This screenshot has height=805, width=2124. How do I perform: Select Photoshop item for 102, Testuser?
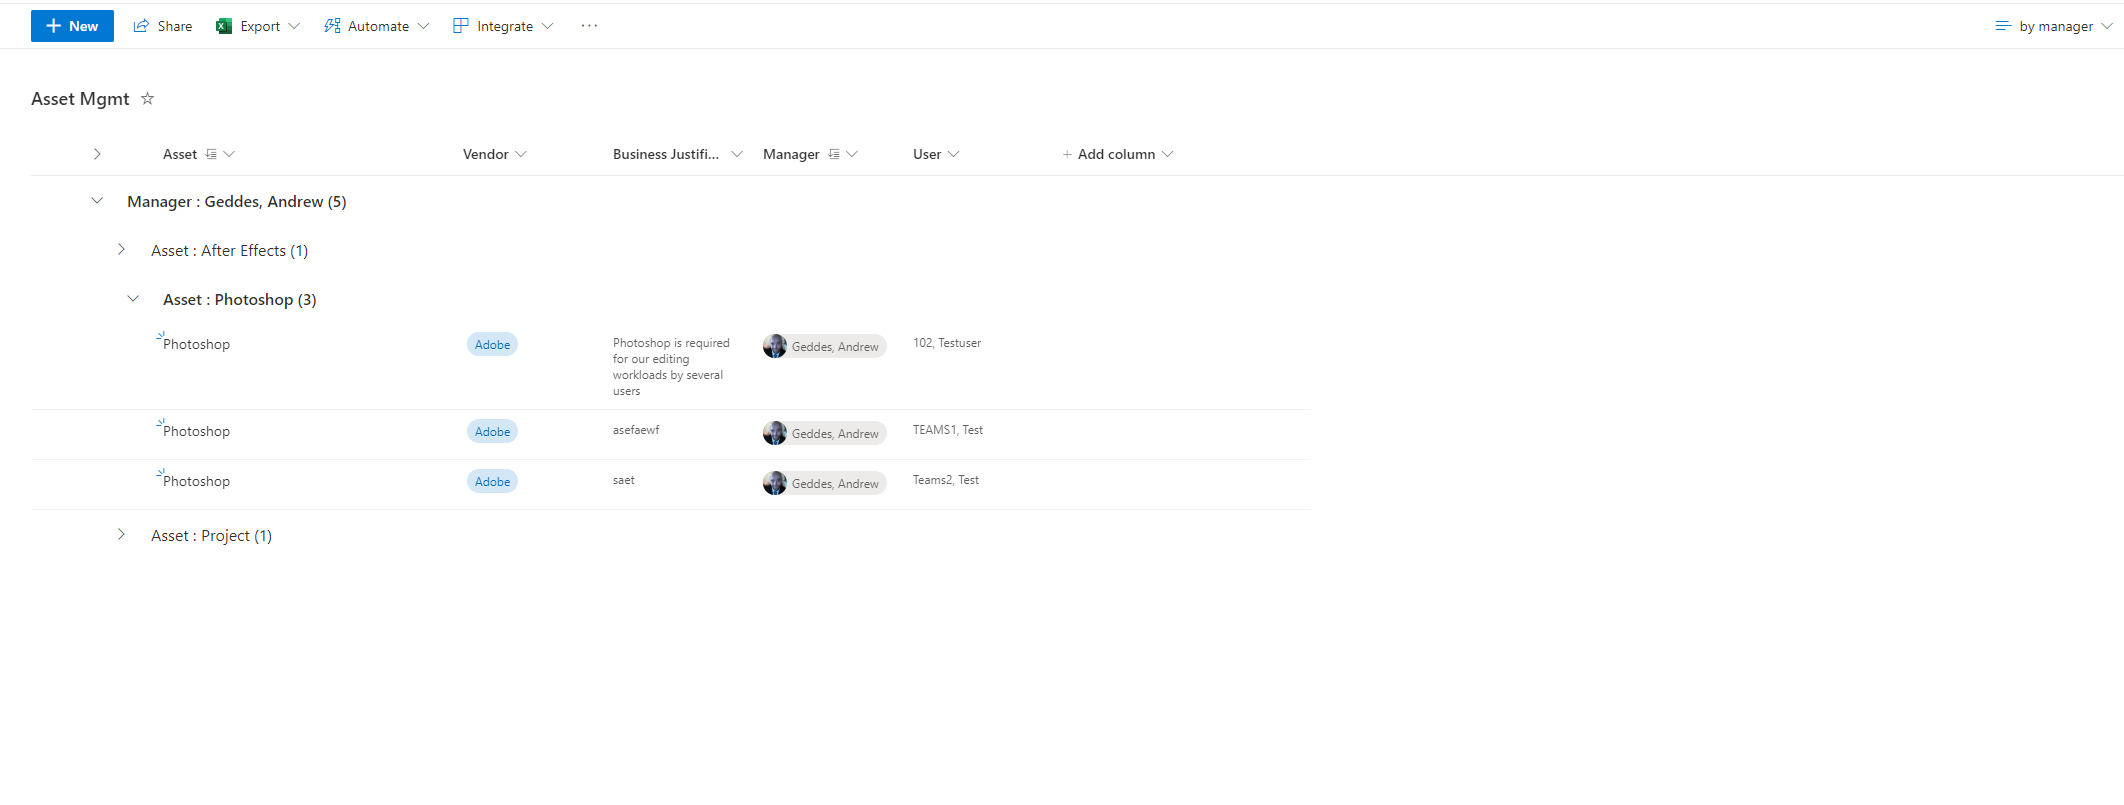point(196,344)
